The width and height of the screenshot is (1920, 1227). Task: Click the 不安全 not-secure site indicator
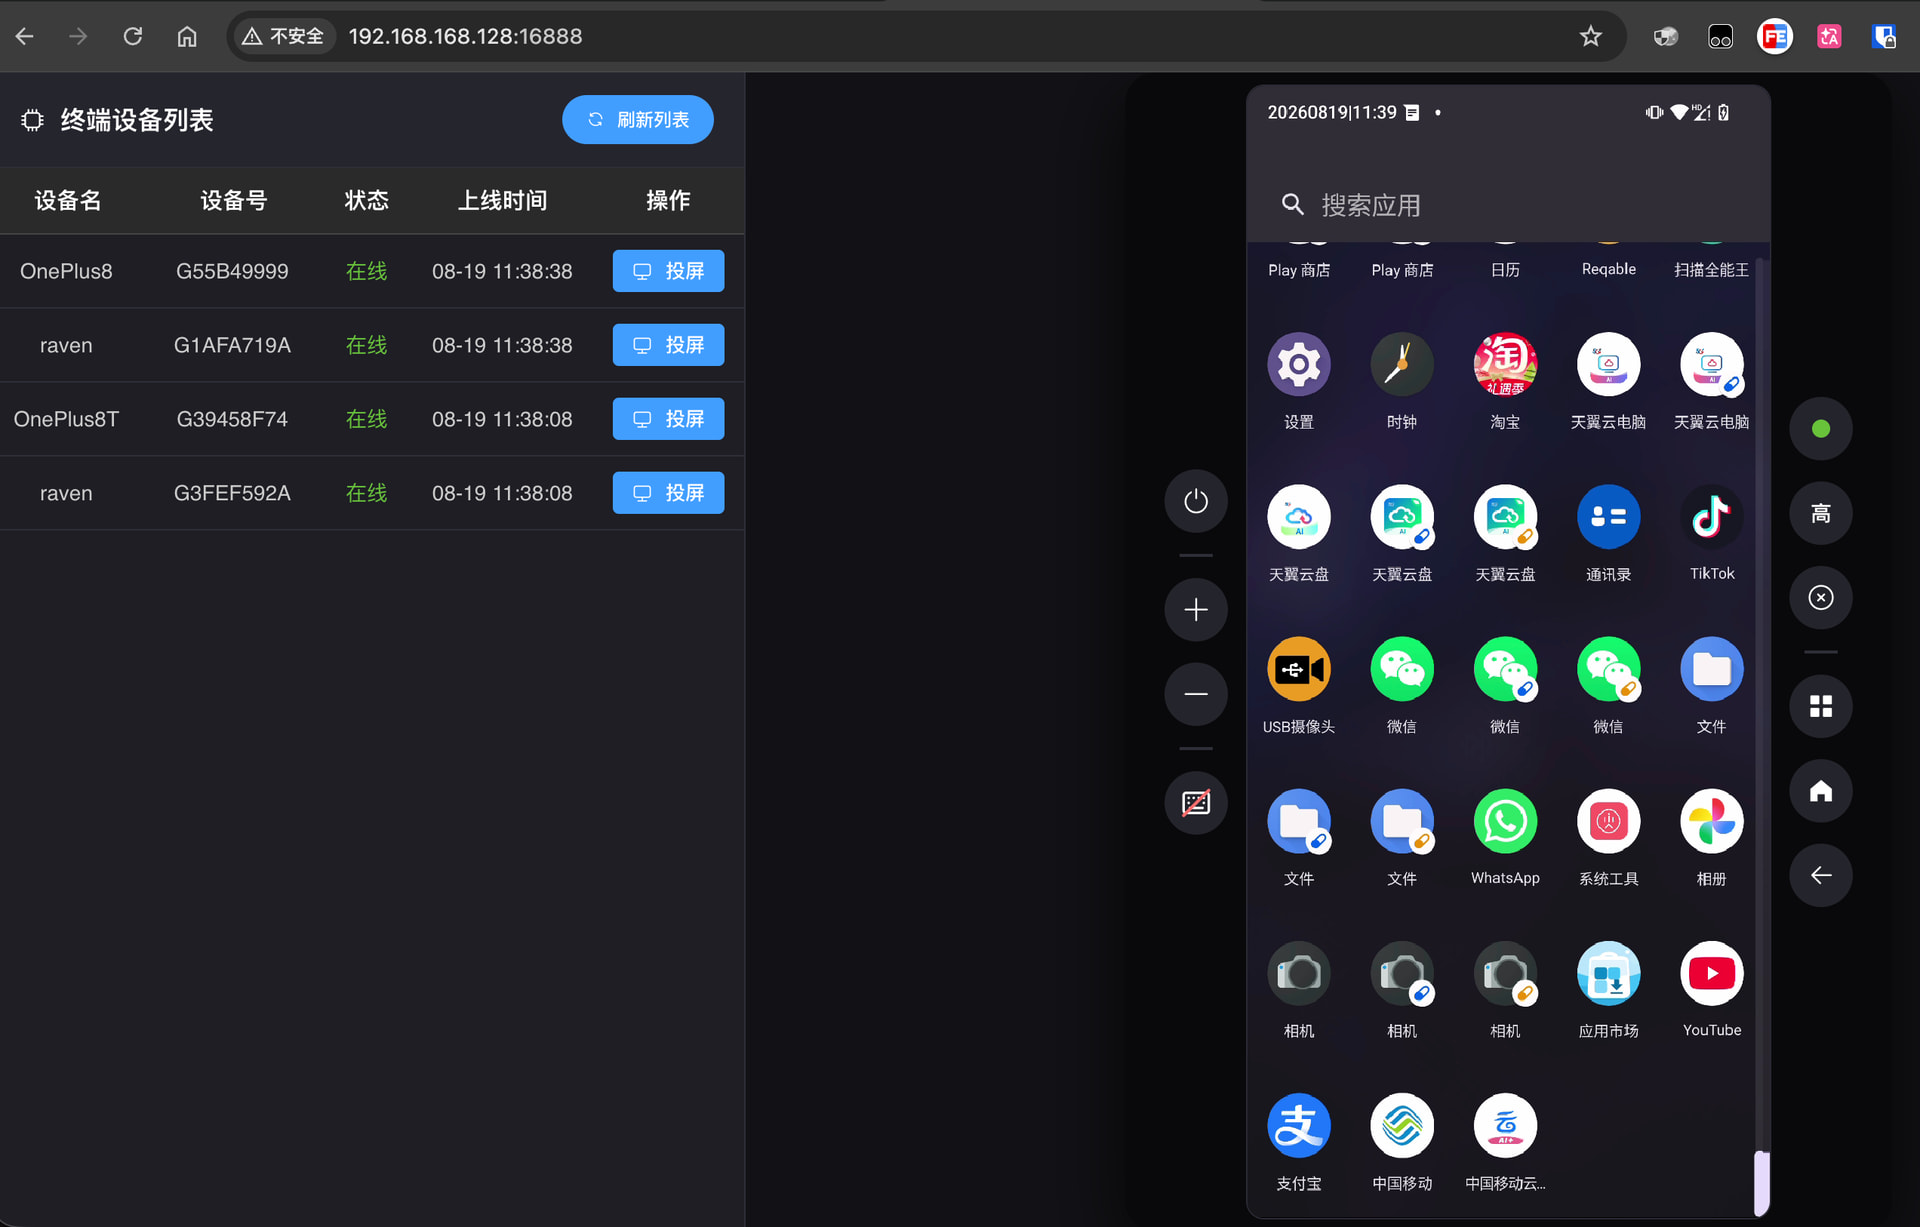(x=284, y=37)
